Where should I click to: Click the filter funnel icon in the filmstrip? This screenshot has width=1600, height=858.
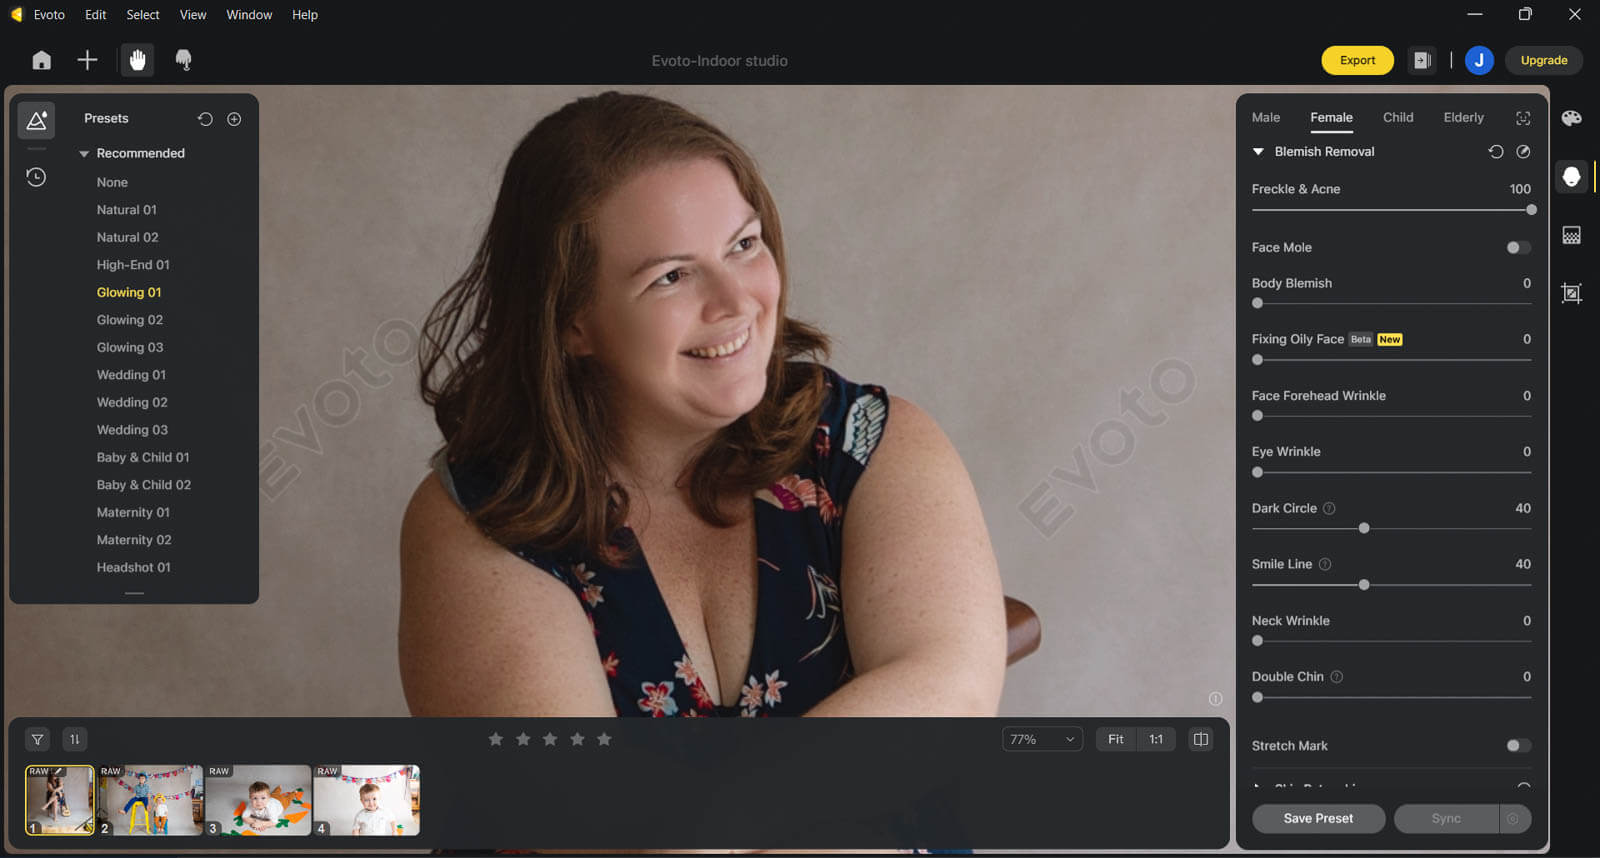37,739
